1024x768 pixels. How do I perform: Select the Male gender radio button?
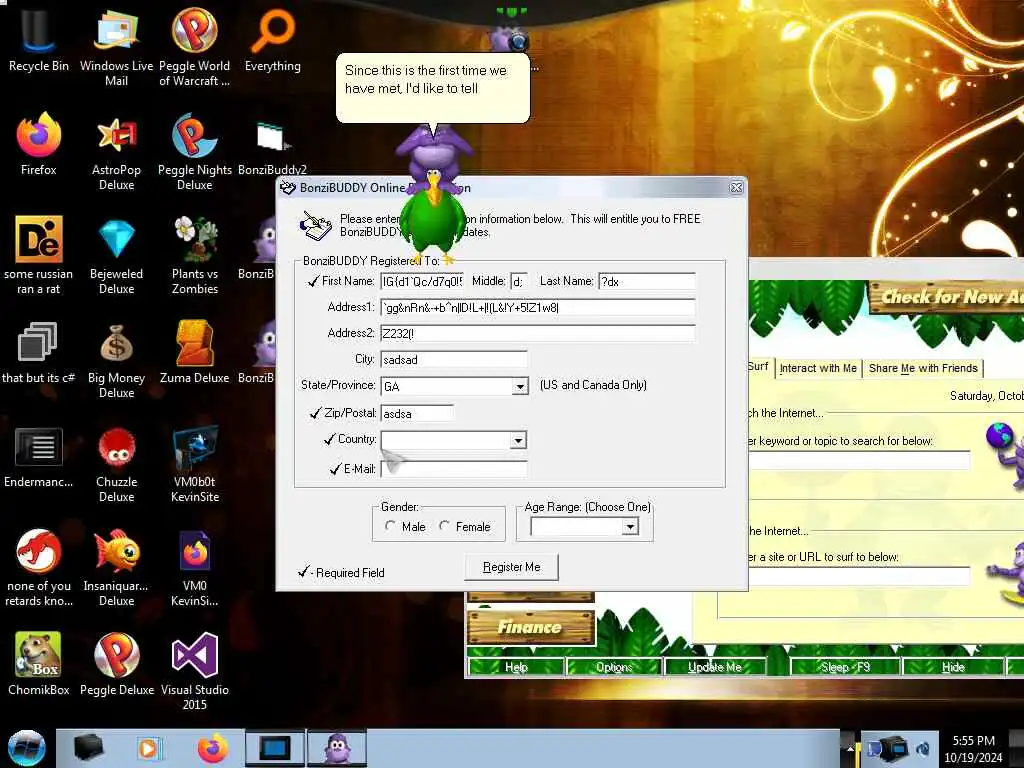coord(390,526)
